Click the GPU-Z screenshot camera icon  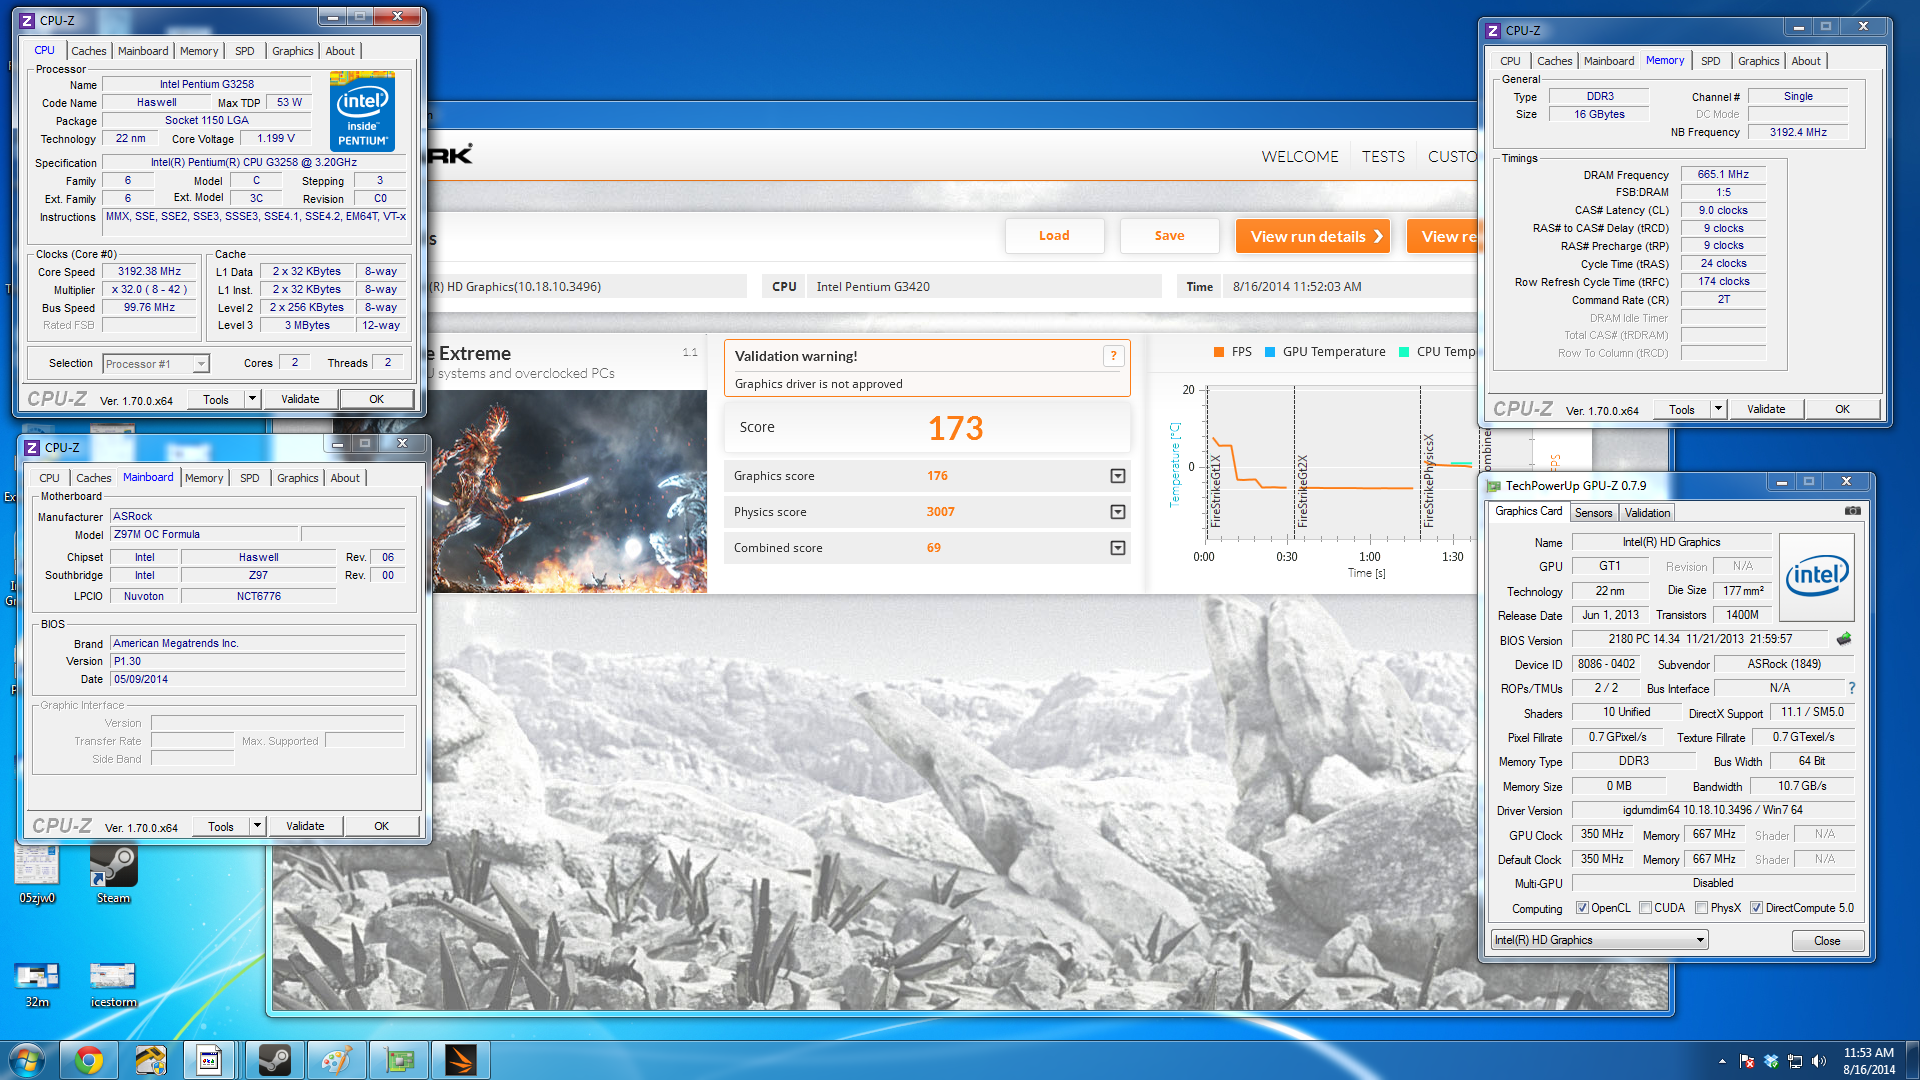point(1853,511)
